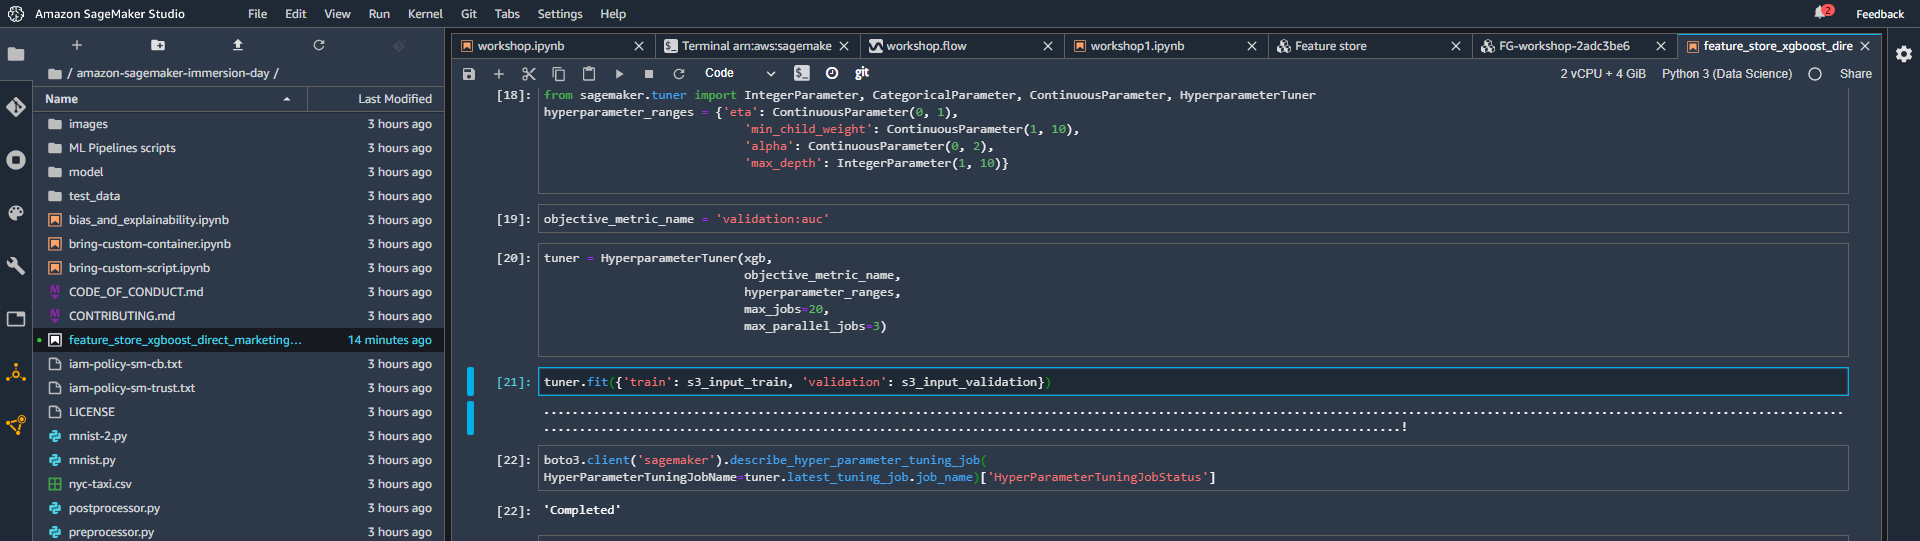Create a new folder in file browser

[158, 45]
